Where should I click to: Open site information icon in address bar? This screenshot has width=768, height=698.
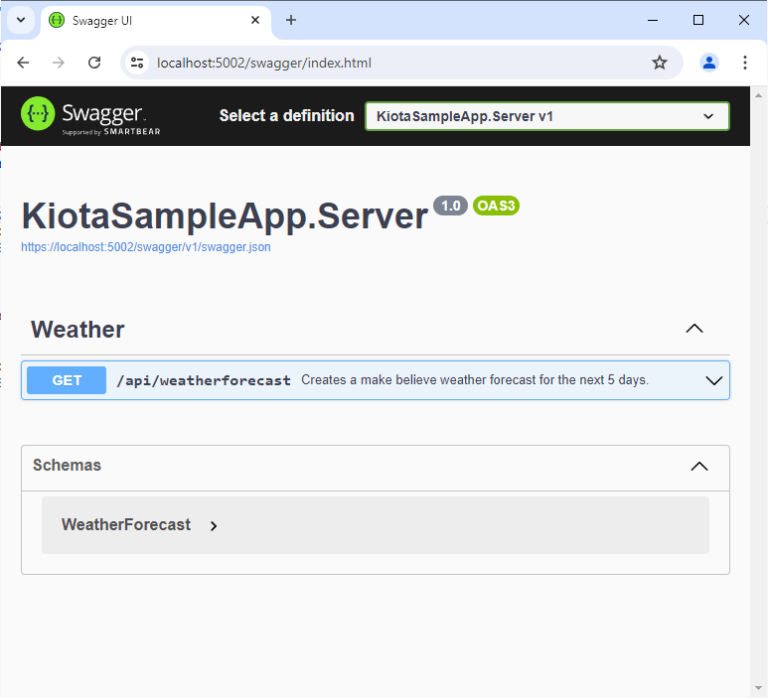[137, 63]
